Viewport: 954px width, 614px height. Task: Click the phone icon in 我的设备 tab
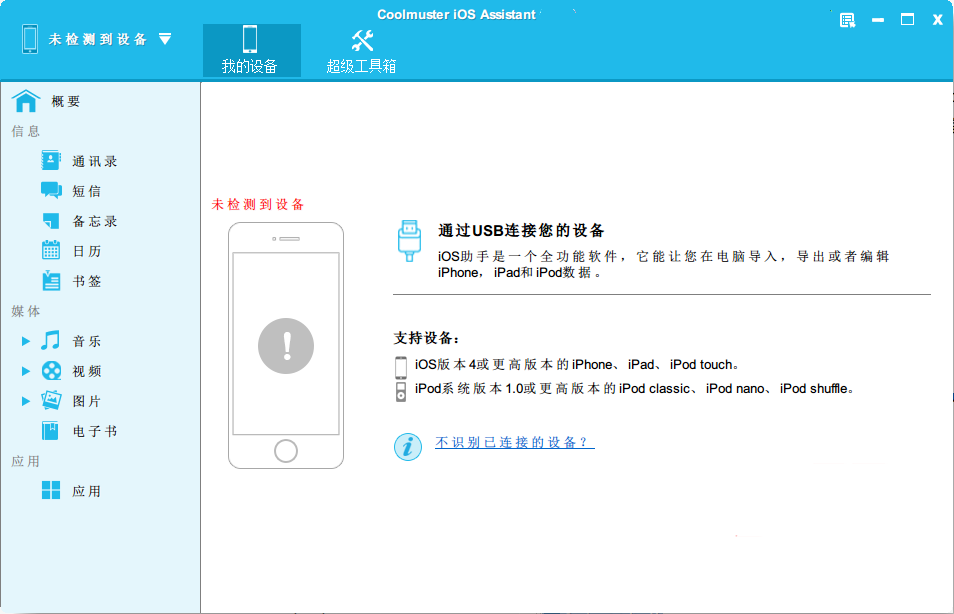tap(249, 39)
